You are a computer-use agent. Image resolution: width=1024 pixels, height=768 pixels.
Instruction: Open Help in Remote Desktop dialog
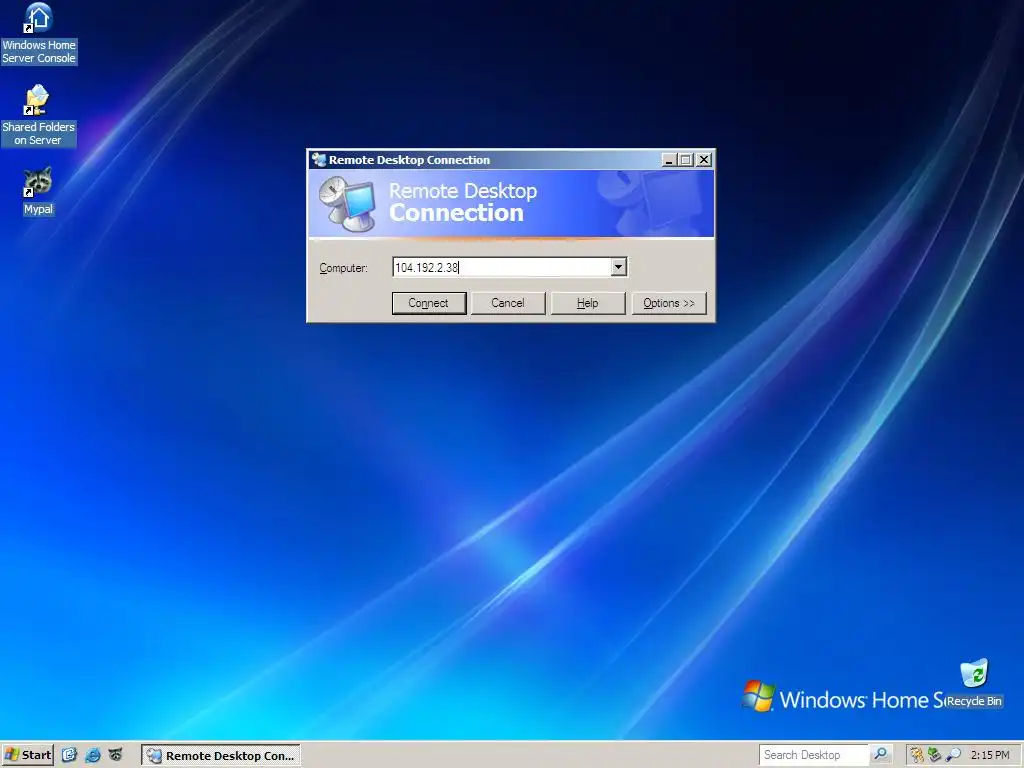(x=588, y=303)
